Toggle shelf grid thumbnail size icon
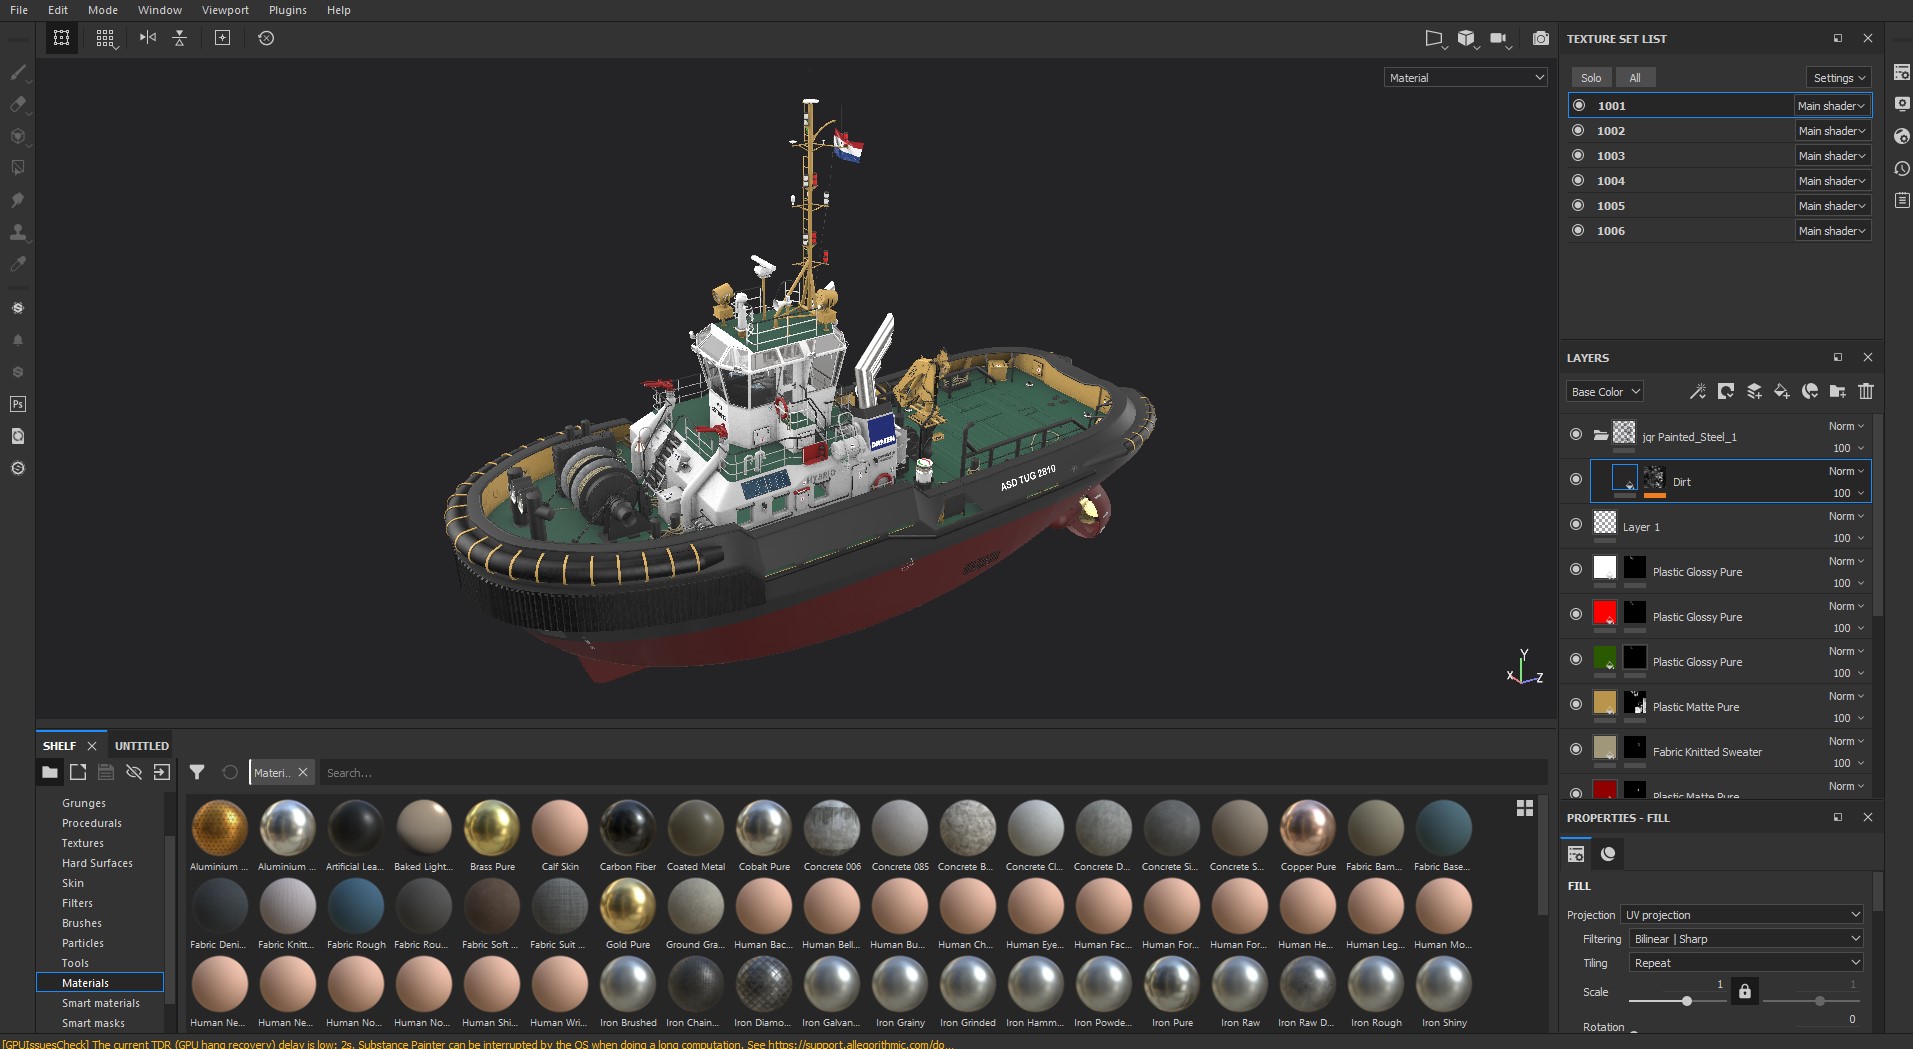The width and height of the screenshot is (1913, 1049). (1524, 808)
